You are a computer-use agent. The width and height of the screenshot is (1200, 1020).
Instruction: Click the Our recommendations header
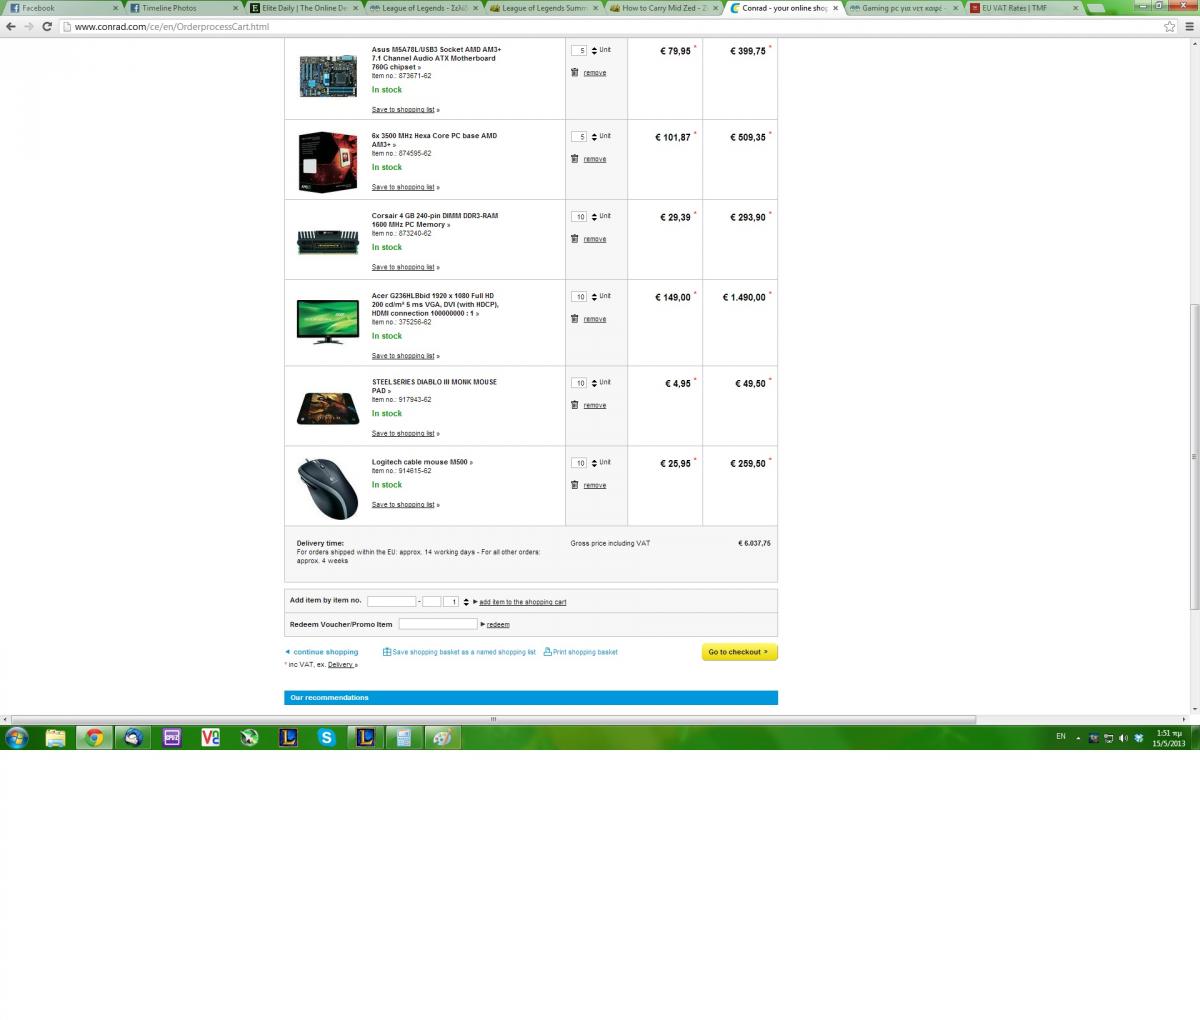(x=531, y=697)
